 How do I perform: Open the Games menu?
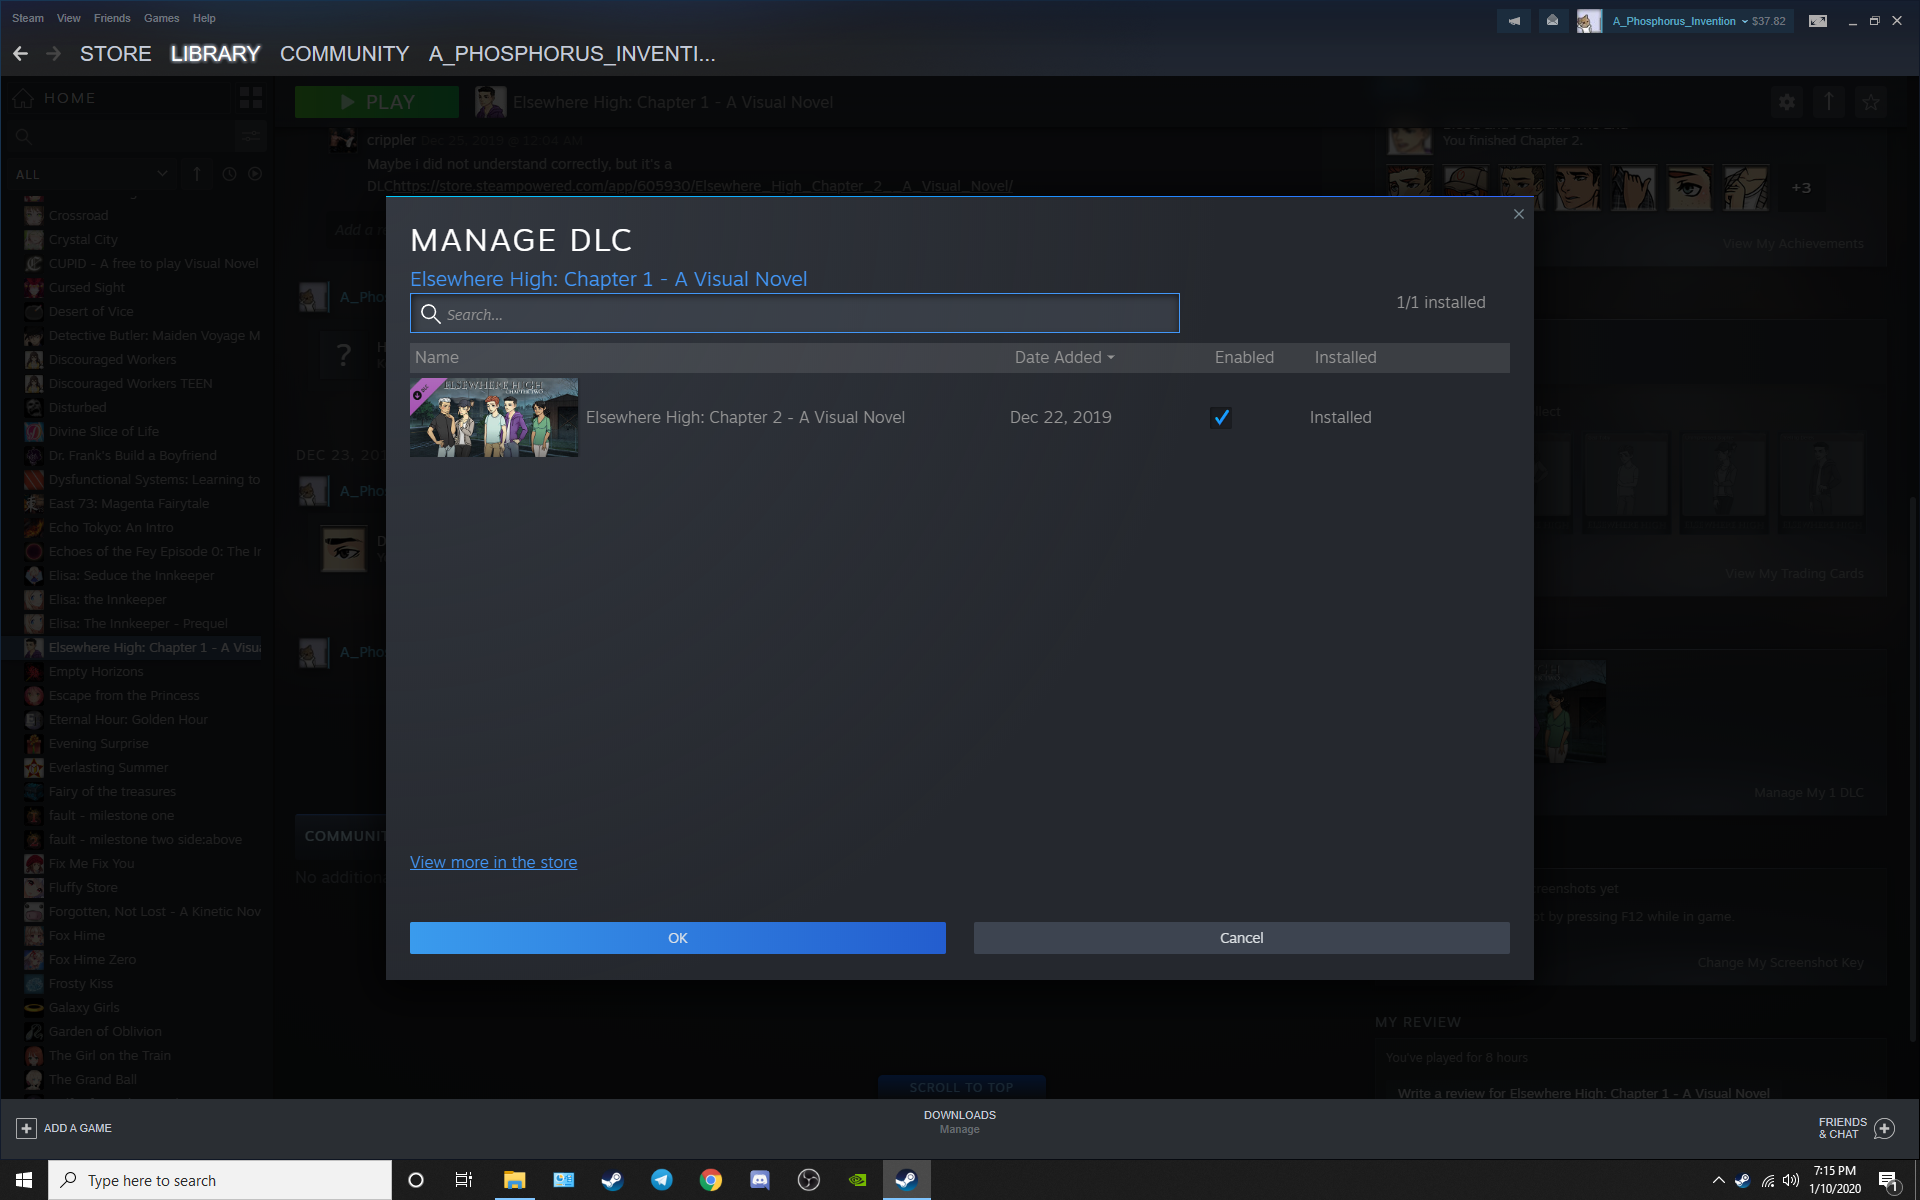pyautogui.click(x=161, y=18)
